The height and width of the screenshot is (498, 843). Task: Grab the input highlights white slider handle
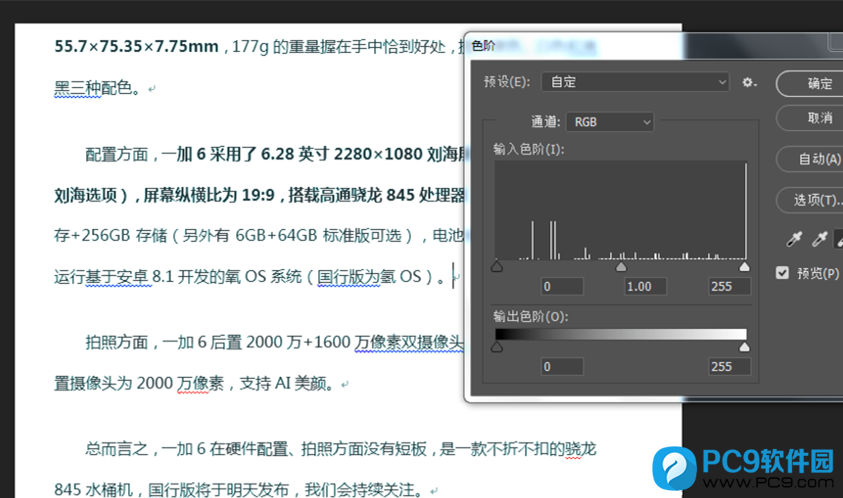pyautogui.click(x=744, y=267)
